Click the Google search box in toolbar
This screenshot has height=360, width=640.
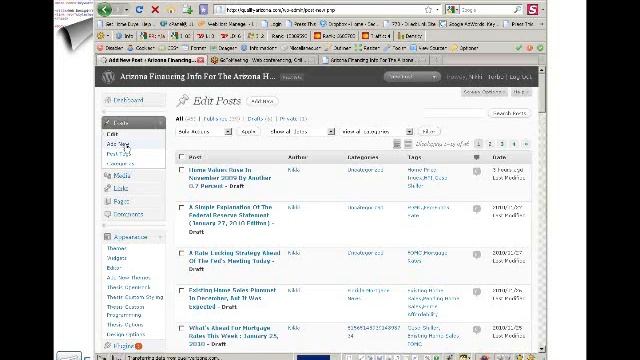tap(485, 9)
